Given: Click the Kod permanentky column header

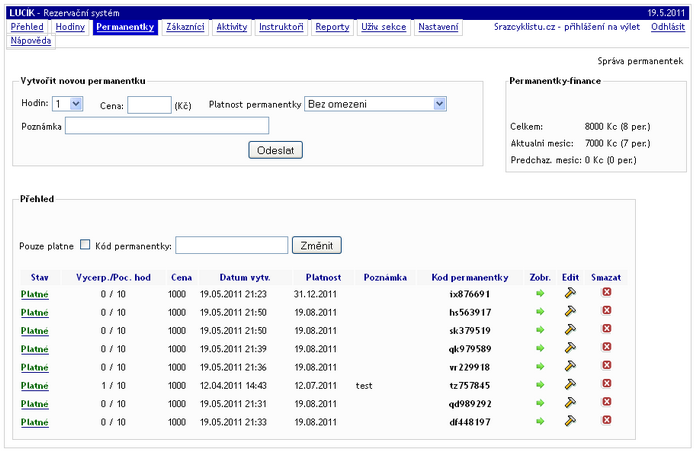Looking at the screenshot, I should pos(470,277).
